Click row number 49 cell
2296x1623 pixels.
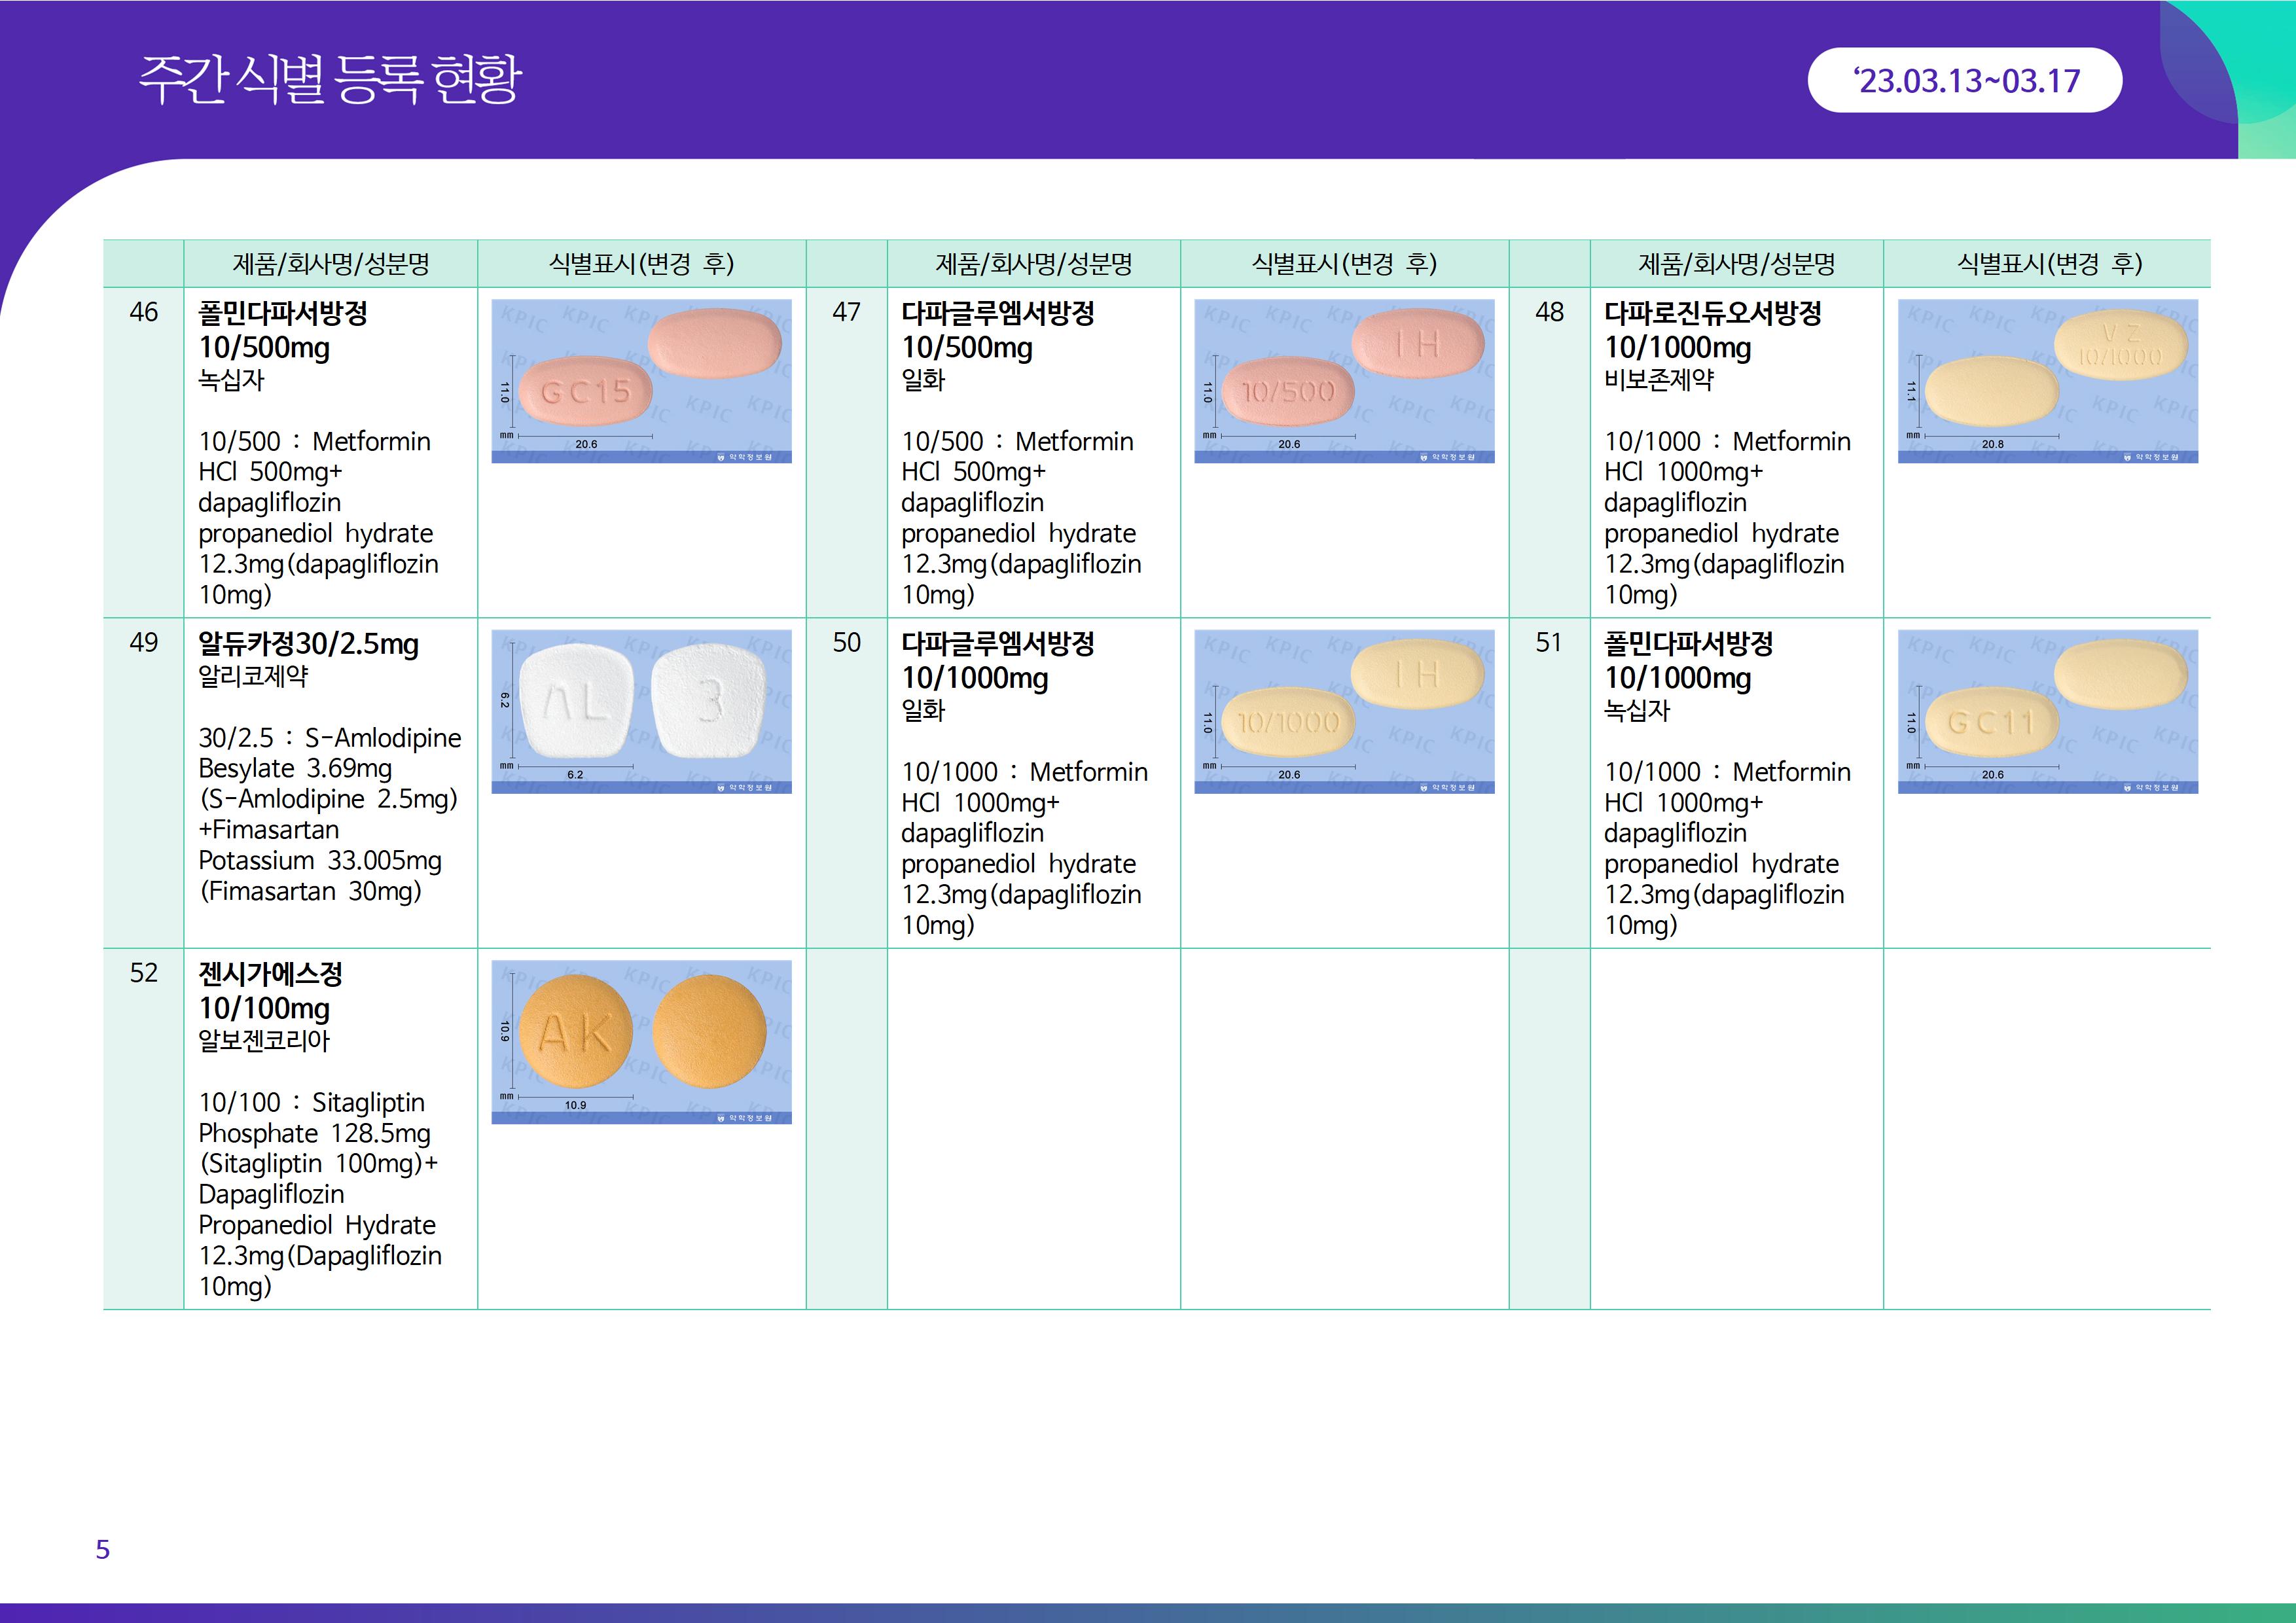point(143,643)
